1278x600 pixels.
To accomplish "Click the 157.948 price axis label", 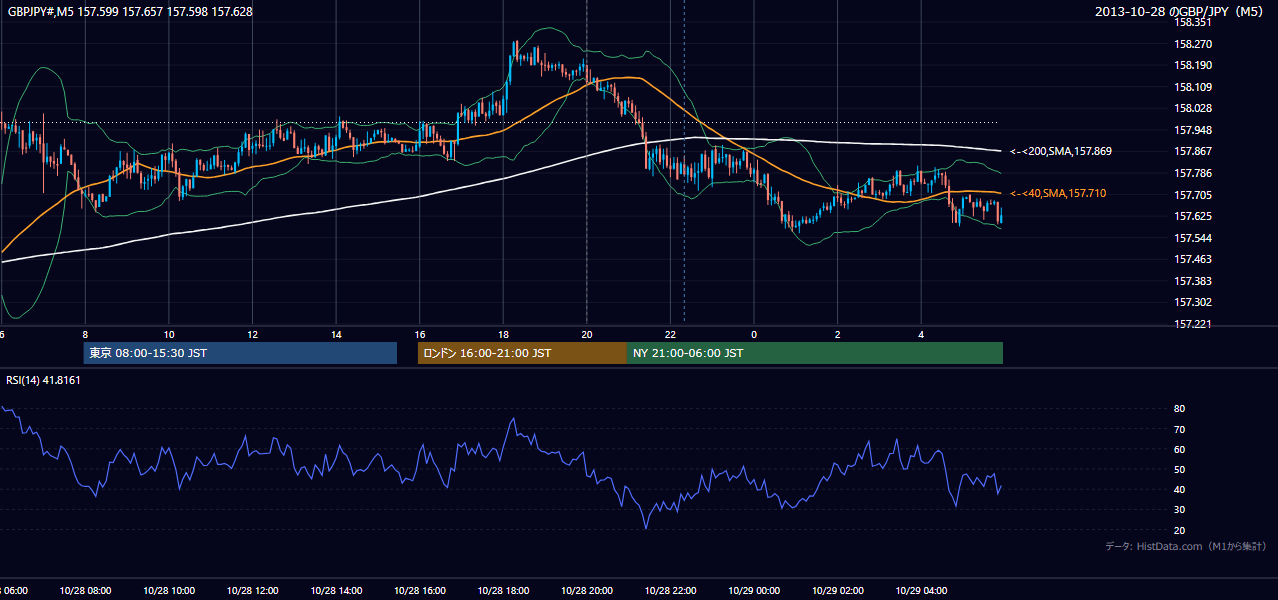I will [1193, 130].
